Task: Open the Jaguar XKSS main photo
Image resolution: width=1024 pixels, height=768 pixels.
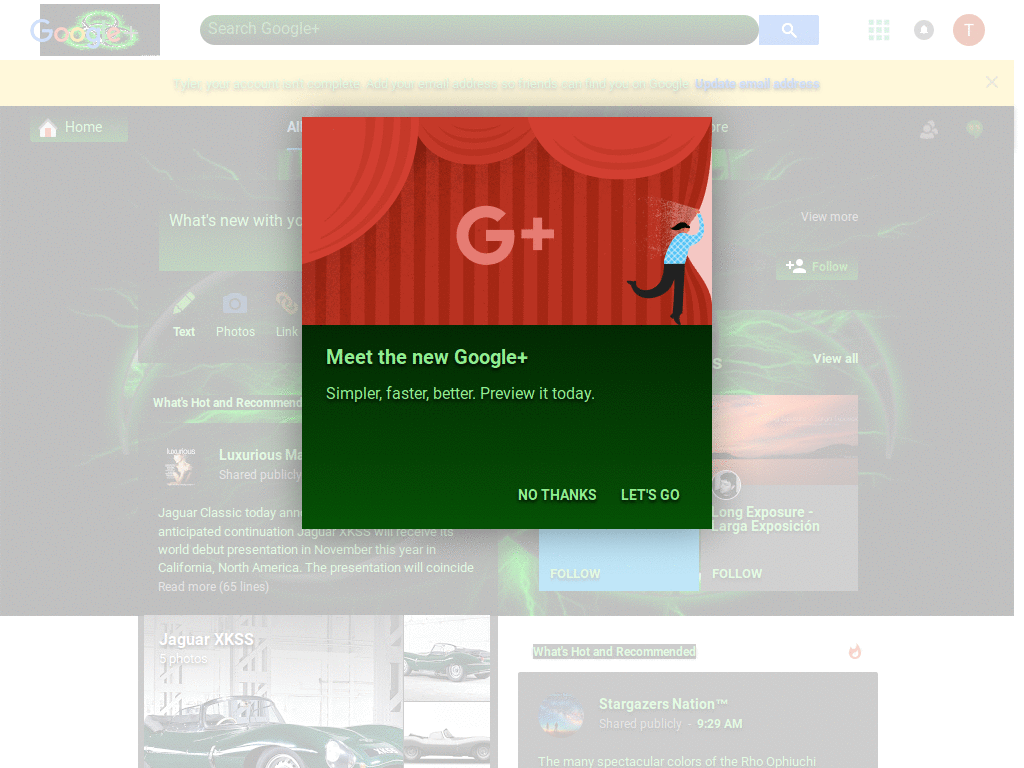Action: [x=273, y=692]
